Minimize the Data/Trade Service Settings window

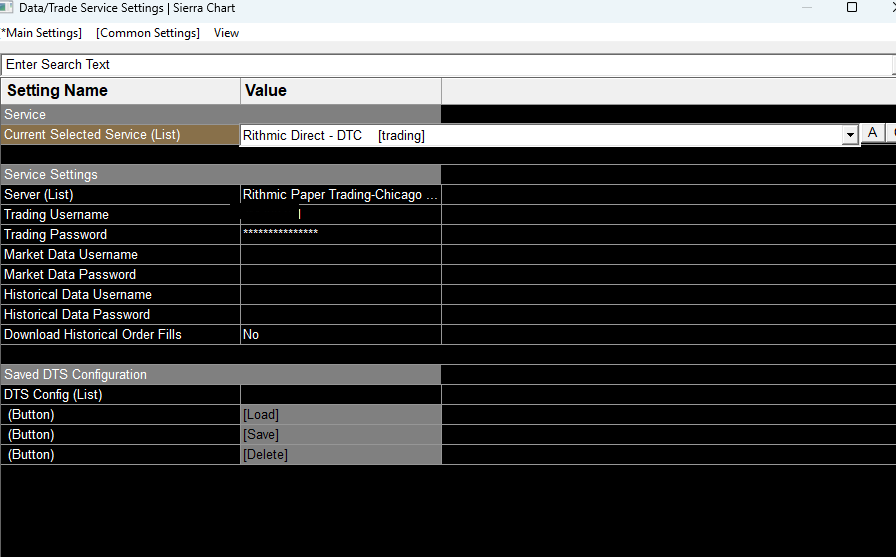coord(807,7)
